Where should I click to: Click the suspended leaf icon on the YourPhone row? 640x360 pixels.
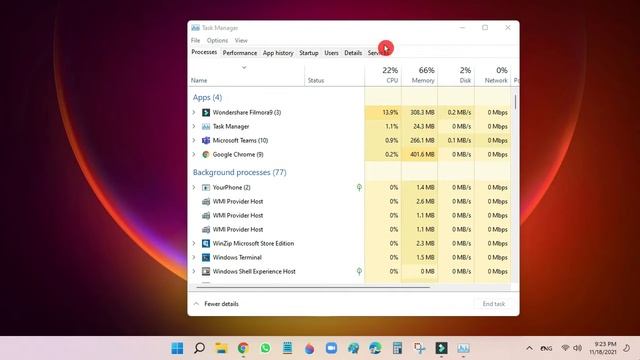pos(359,187)
